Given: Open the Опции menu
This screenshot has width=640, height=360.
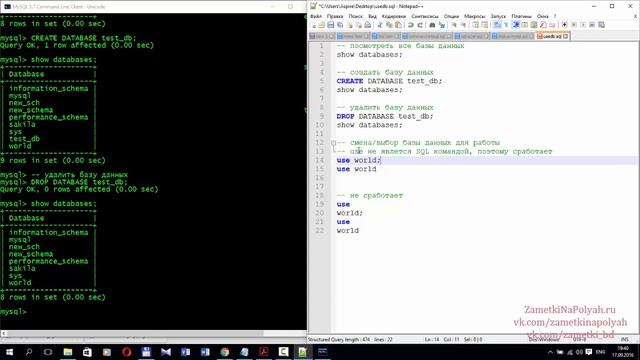Looking at the screenshot, I should [451, 16].
